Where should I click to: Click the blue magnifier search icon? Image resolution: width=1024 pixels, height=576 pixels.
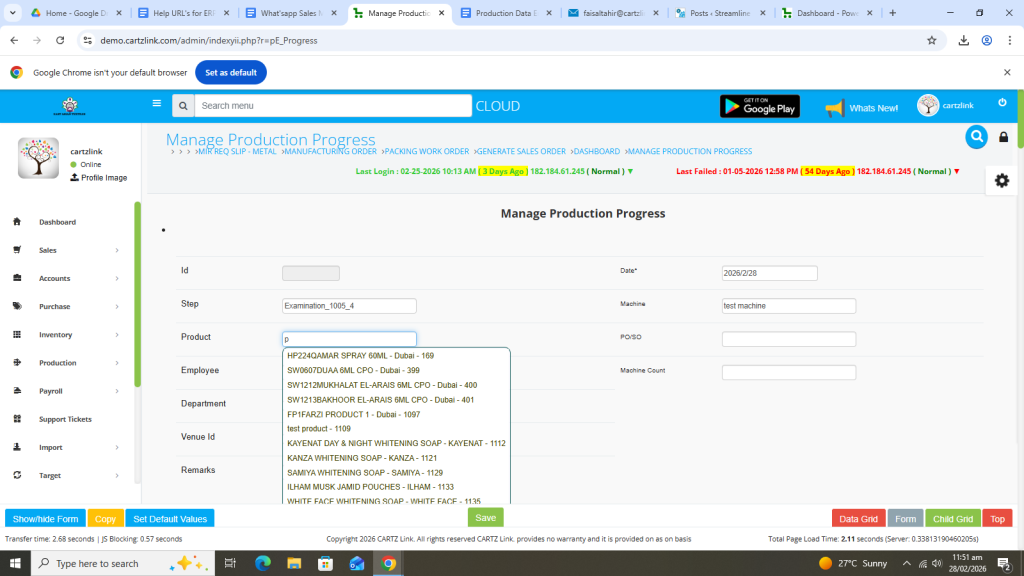tap(976, 137)
